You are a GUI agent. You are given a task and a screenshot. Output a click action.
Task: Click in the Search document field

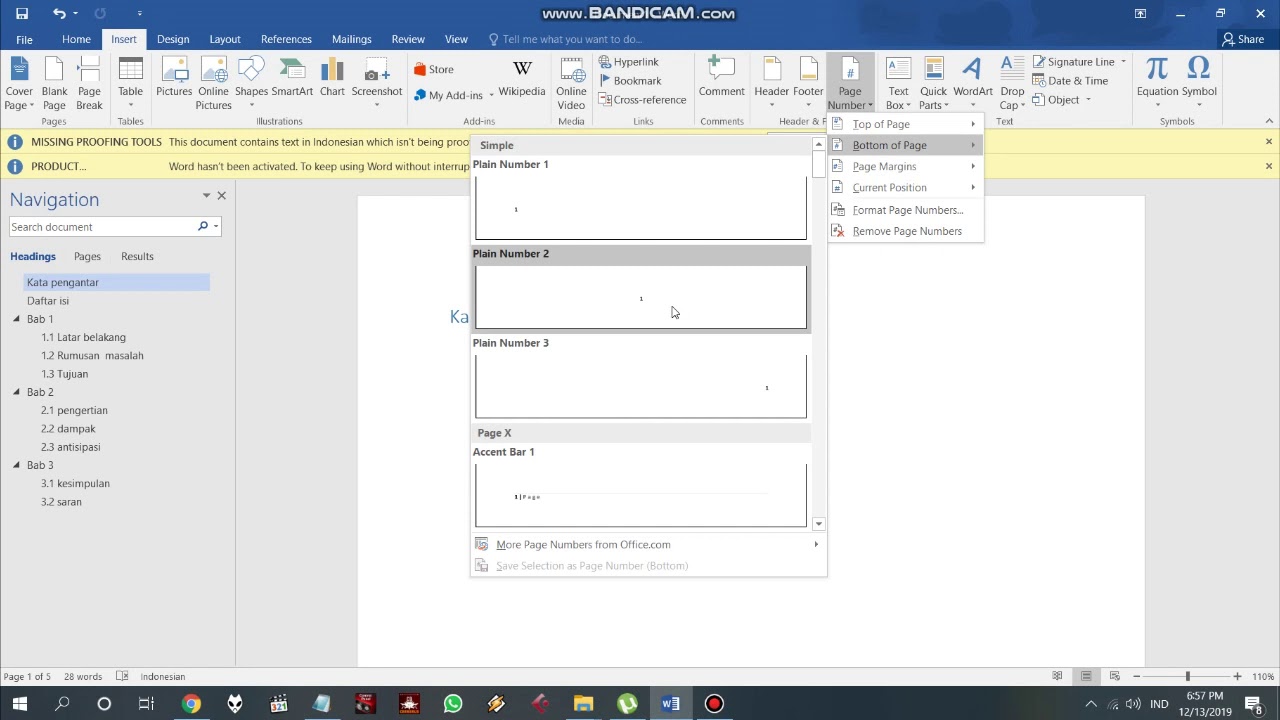(103, 227)
